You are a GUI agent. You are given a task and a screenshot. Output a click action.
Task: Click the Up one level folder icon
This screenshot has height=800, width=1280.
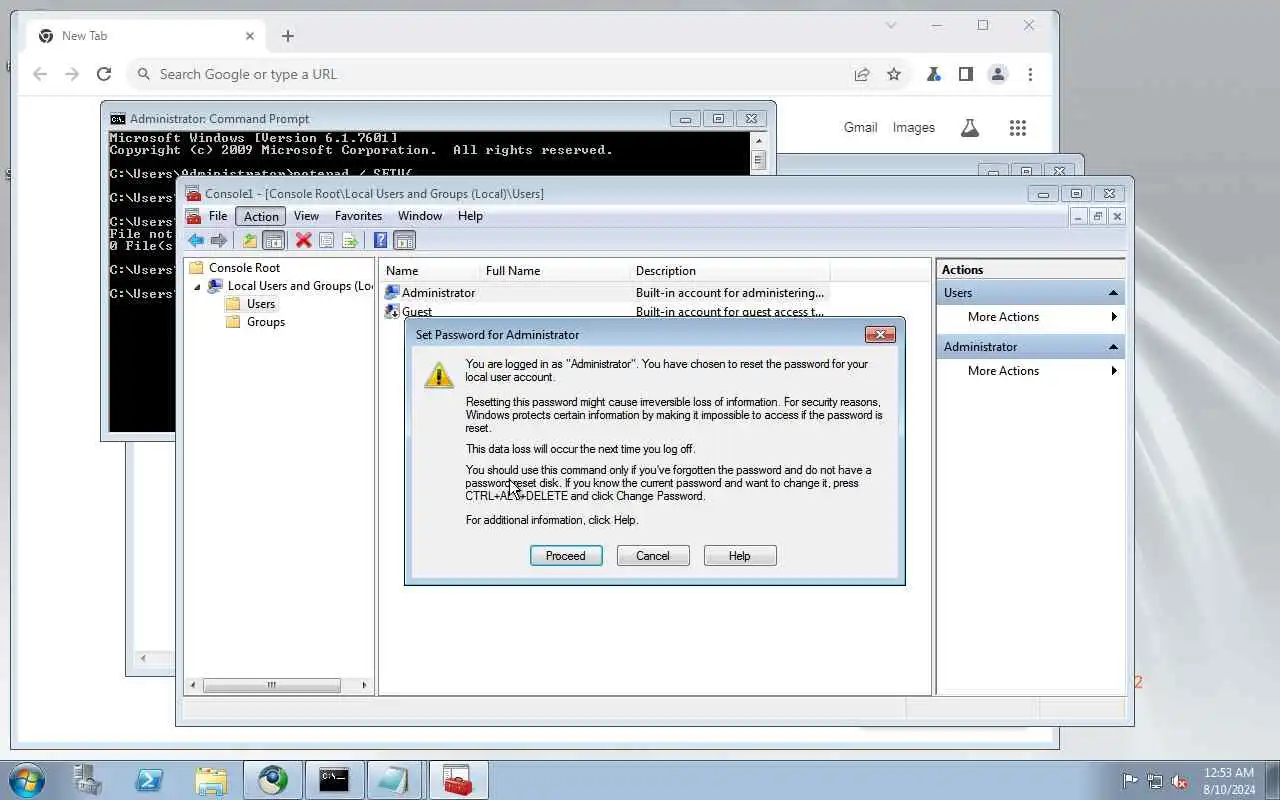coord(250,240)
